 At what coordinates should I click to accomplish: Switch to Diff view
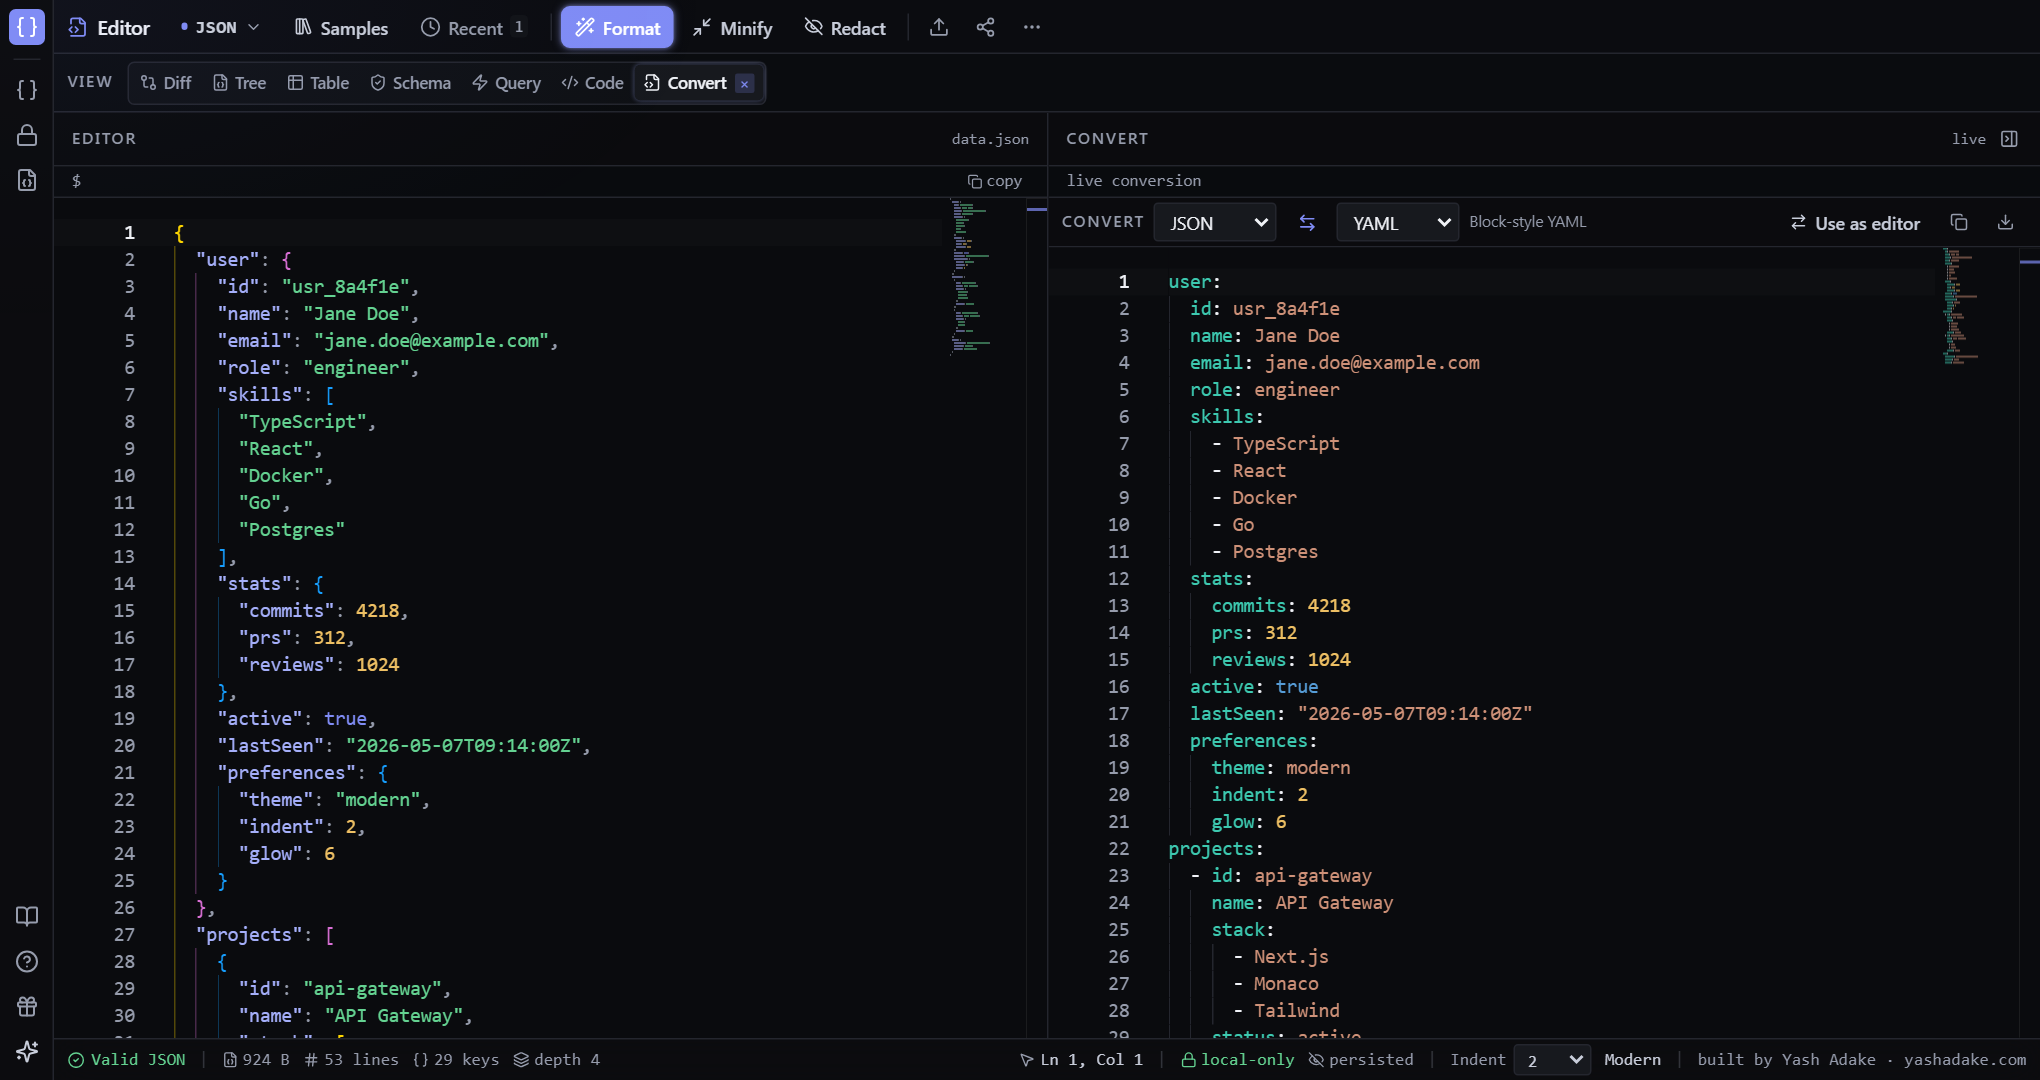click(166, 83)
